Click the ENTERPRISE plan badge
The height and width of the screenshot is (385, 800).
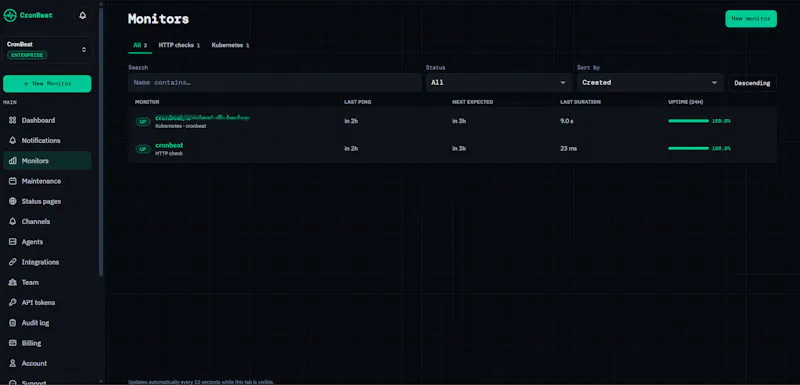[x=27, y=55]
